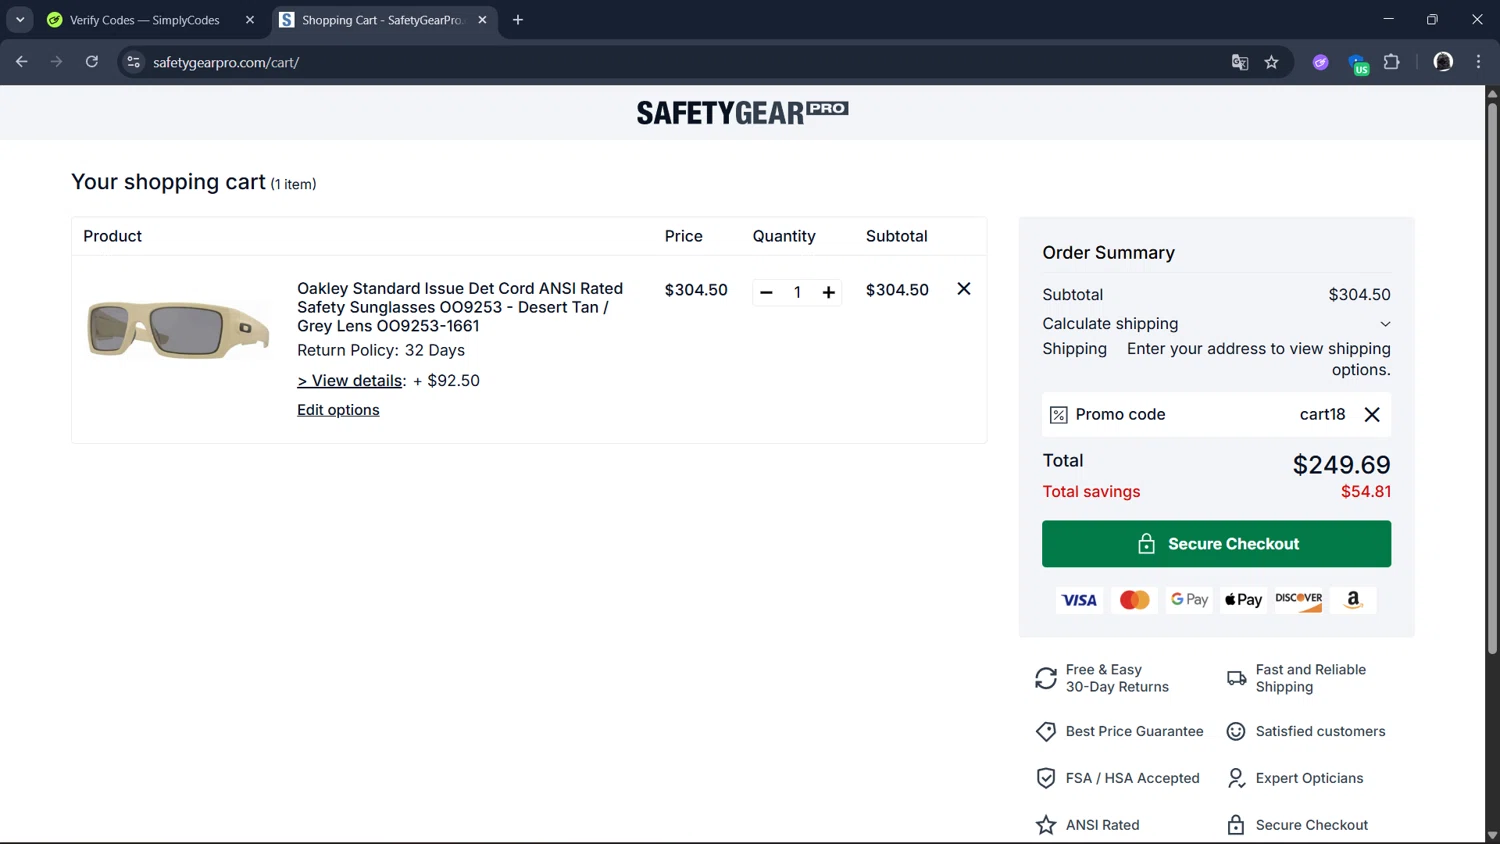Click the $249.69 total amount

[x=1341, y=465]
